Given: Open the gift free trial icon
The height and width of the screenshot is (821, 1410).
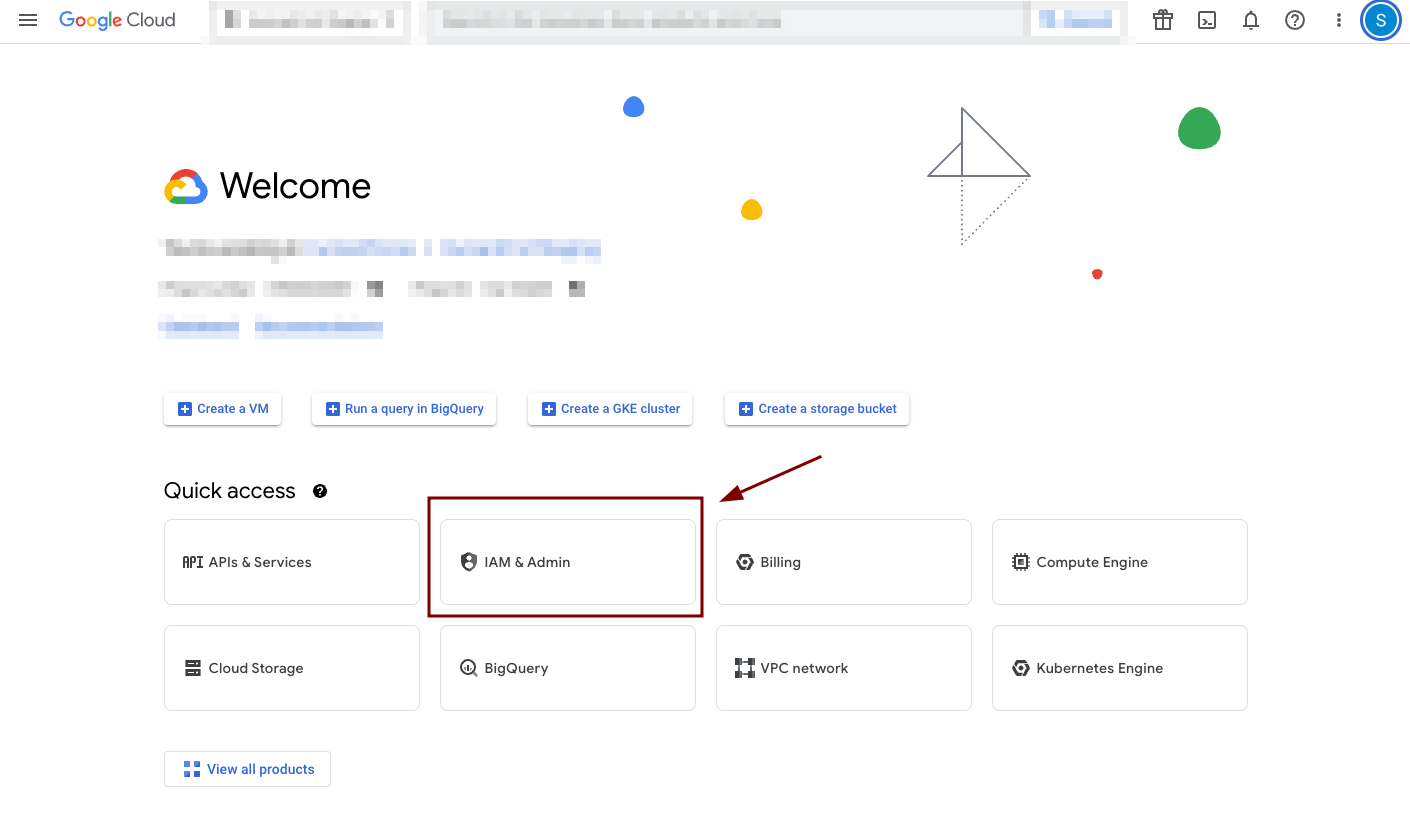Looking at the screenshot, I should 1162,20.
